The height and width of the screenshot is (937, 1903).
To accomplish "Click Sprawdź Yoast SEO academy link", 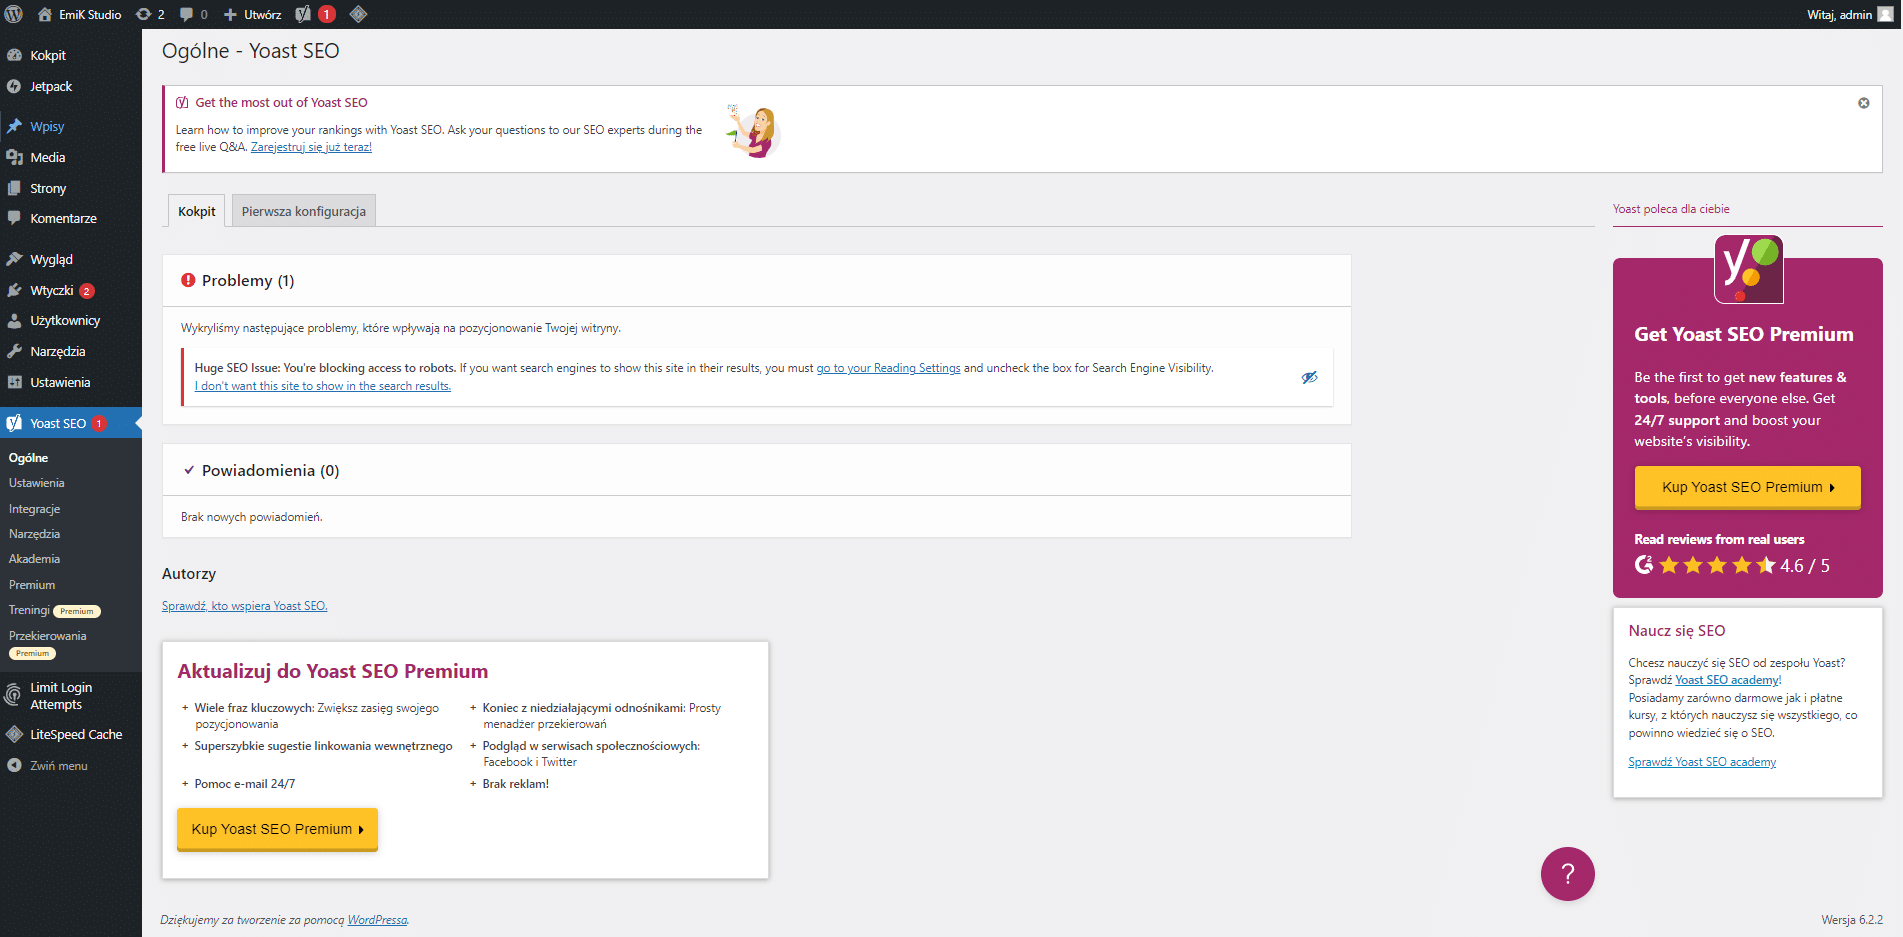I will (1702, 762).
